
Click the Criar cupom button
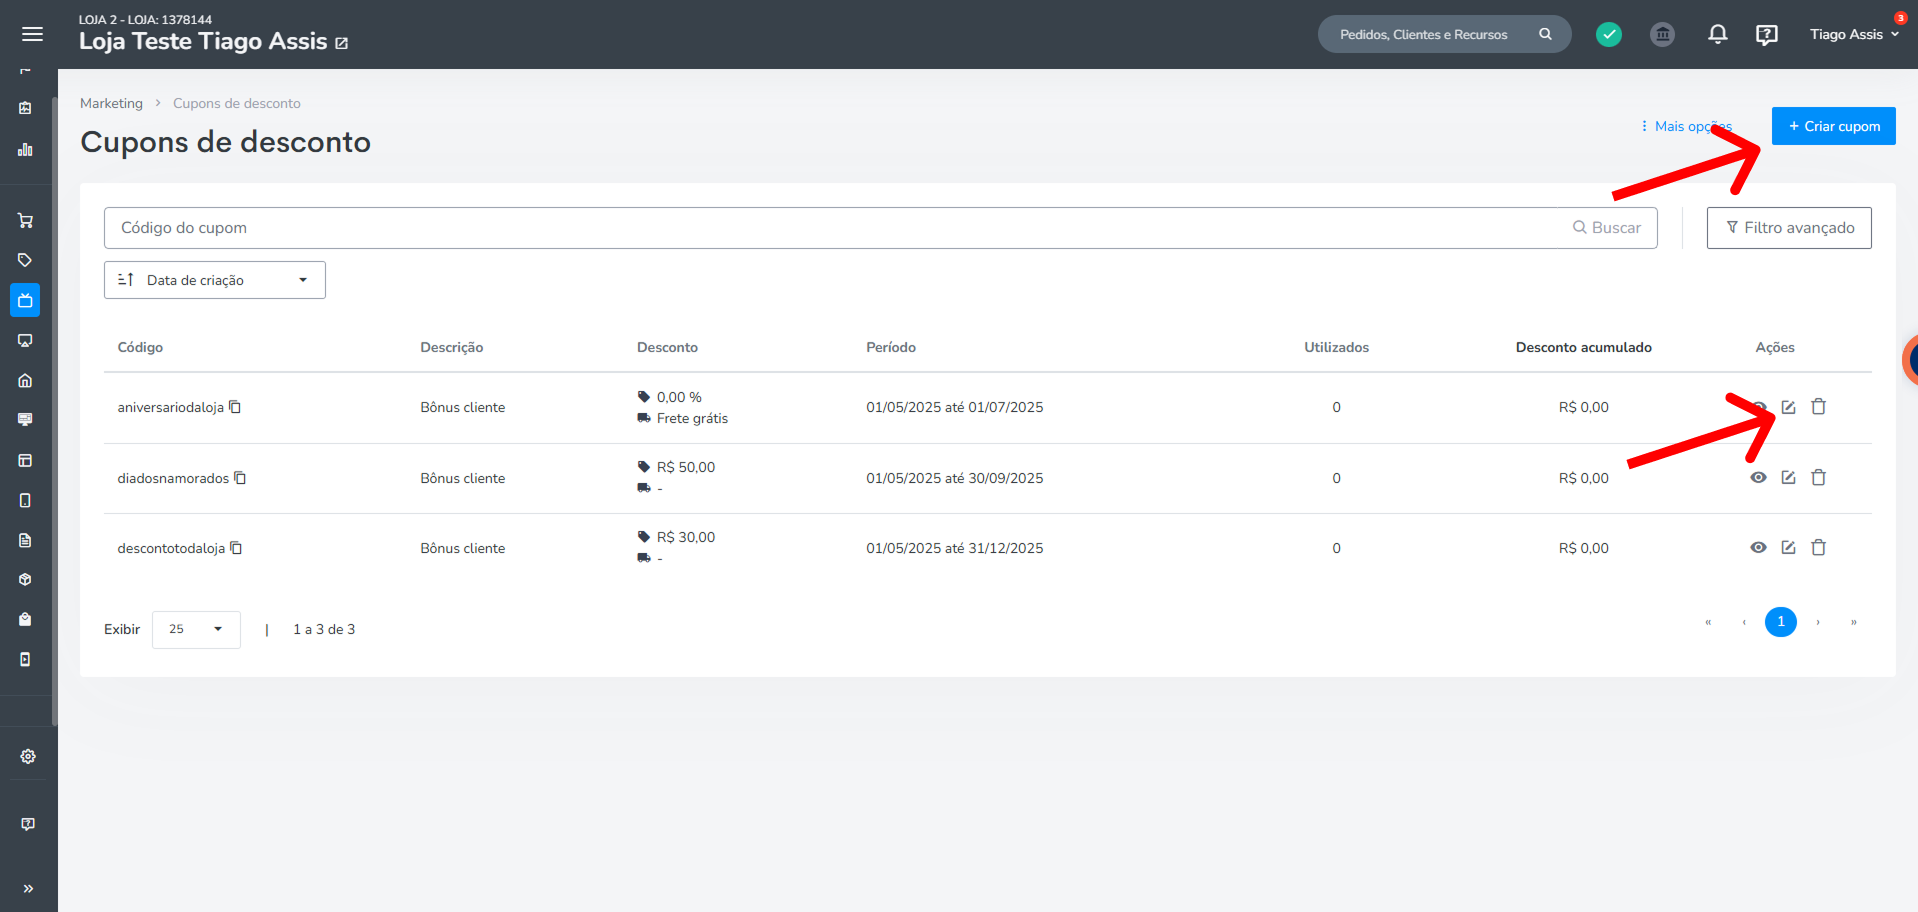1833,126
